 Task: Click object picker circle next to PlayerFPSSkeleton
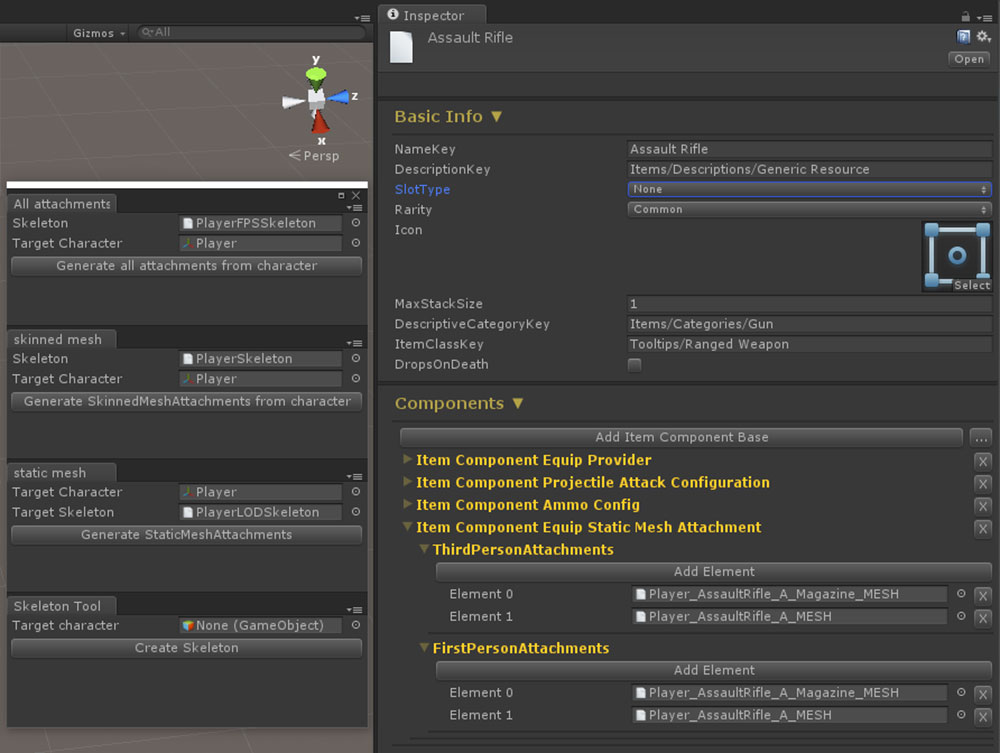355,223
